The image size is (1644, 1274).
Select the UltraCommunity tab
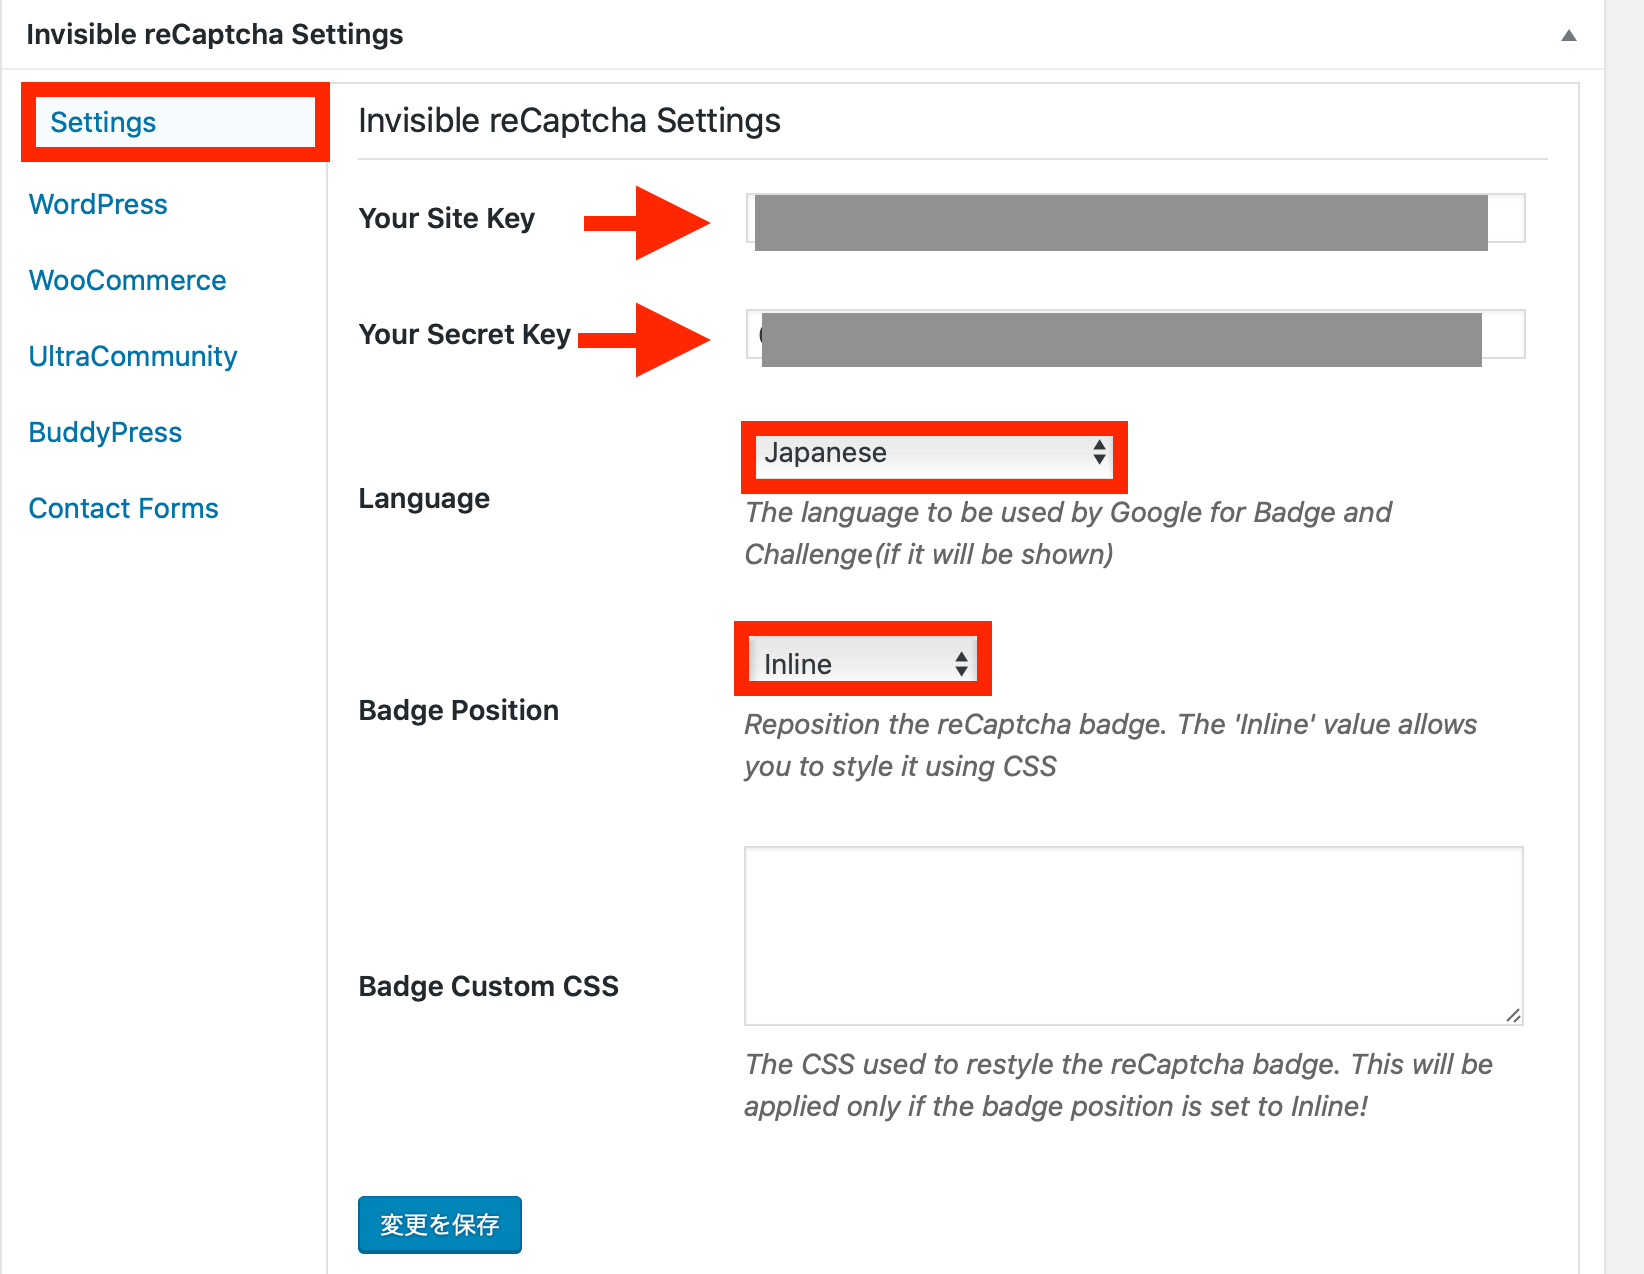click(133, 356)
